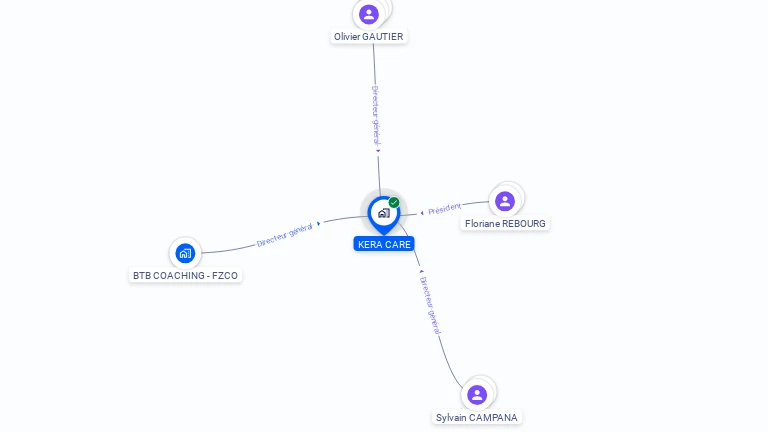Click Directeur général label on BTB link
768x432 pixels.
(285, 235)
